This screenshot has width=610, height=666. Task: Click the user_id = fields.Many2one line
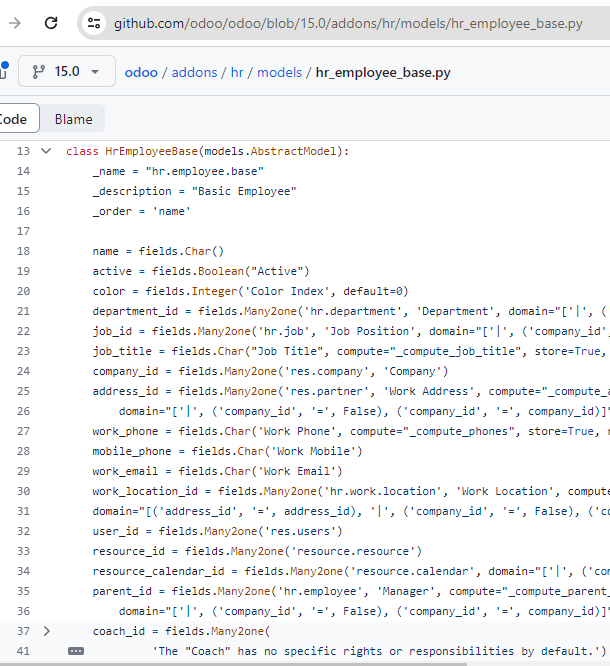tap(217, 531)
